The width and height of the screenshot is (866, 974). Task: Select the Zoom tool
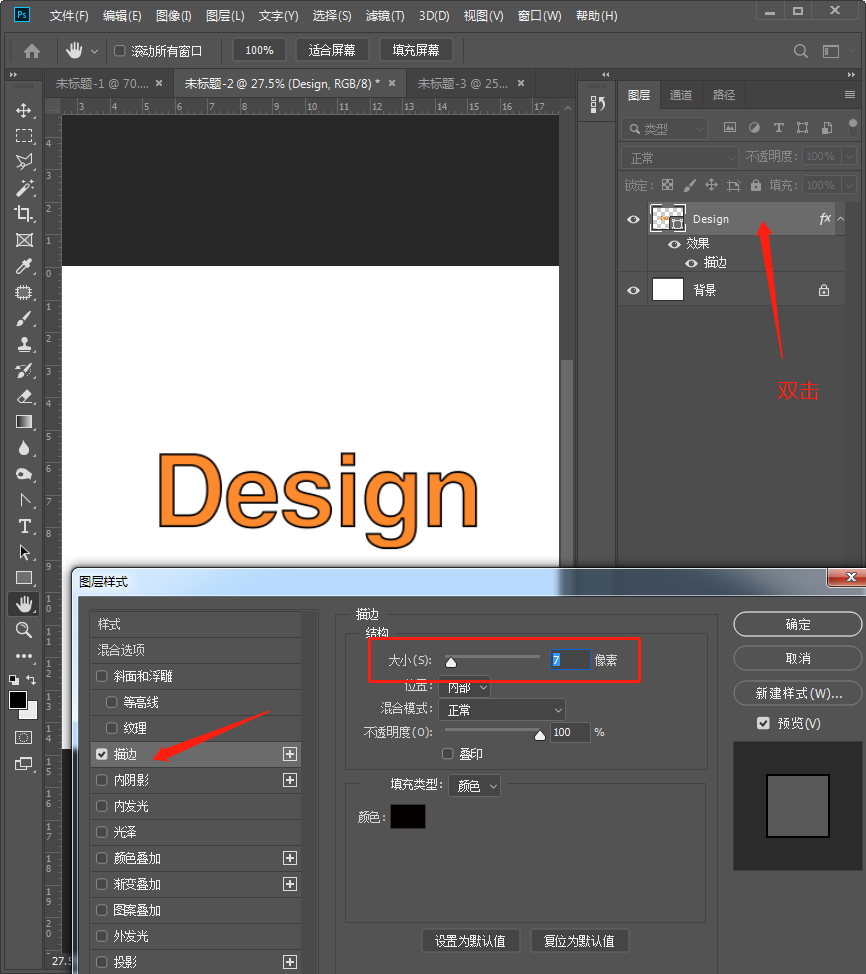[24, 630]
